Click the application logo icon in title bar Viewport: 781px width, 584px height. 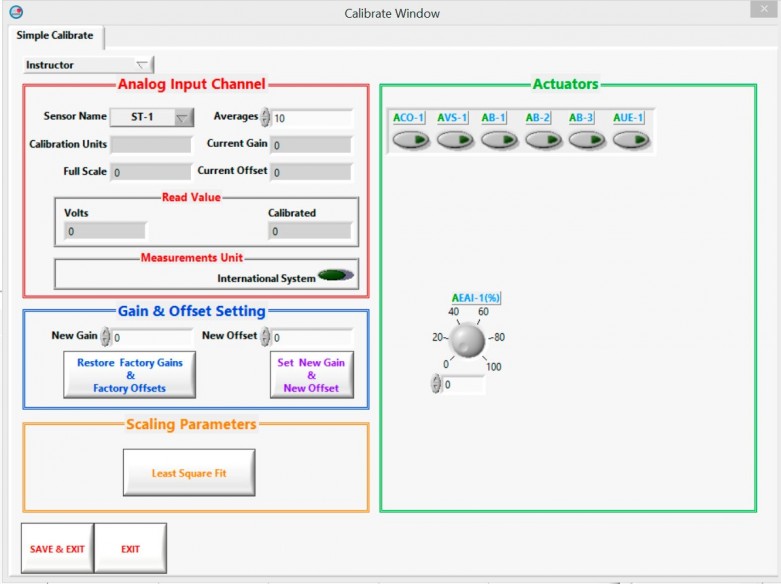16,12
